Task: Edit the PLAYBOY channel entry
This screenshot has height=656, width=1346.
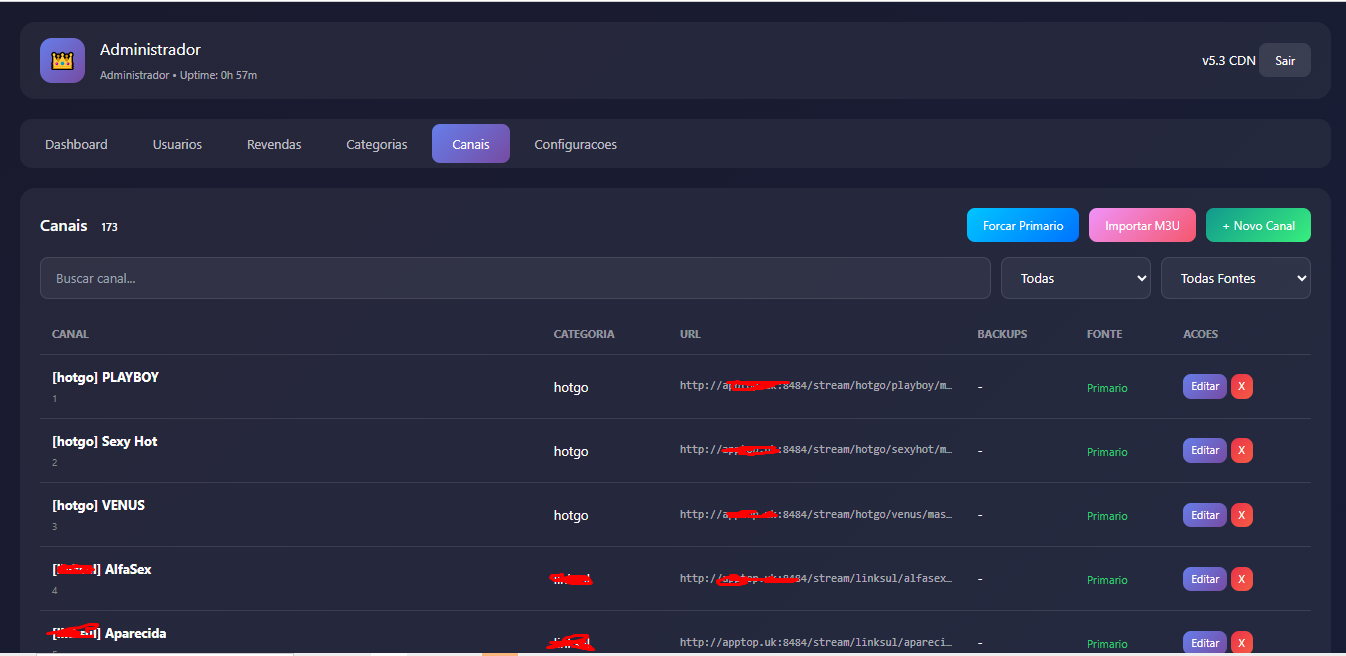Action: pyautogui.click(x=1204, y=387)
